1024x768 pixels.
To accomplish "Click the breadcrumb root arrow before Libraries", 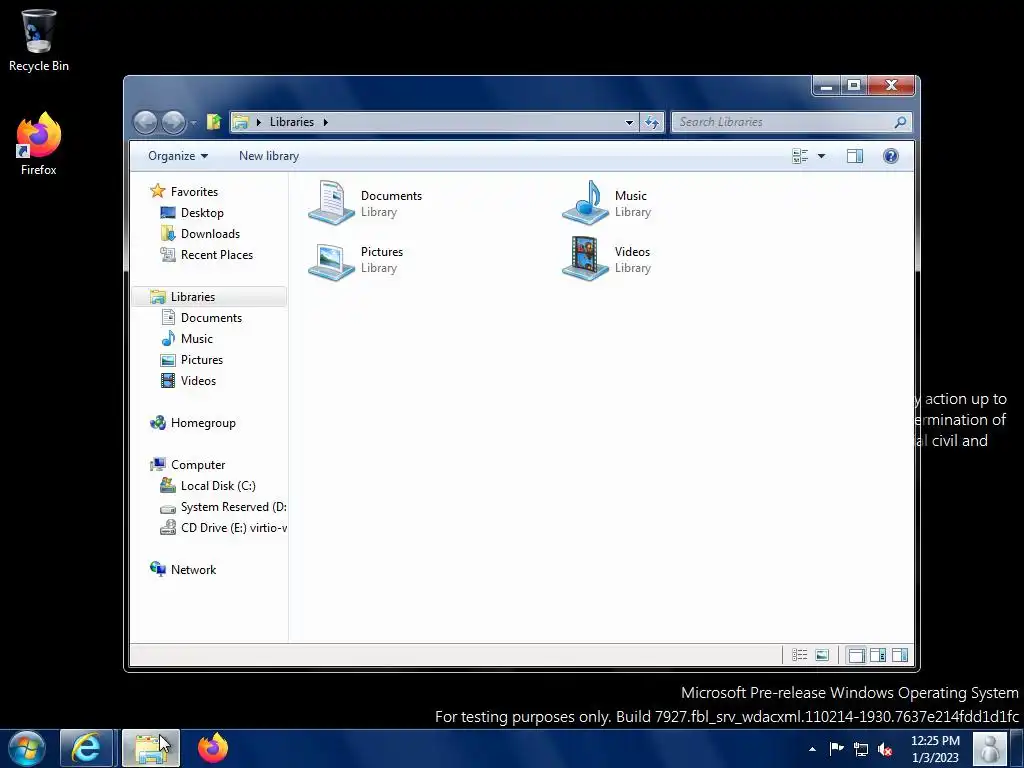I will pyautogui.click(x=259, y=122).
